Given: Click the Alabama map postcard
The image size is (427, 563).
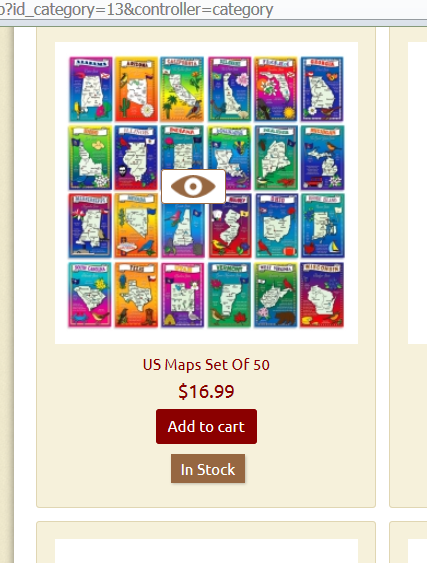Looking at the screenshot, I should (91, 89).
